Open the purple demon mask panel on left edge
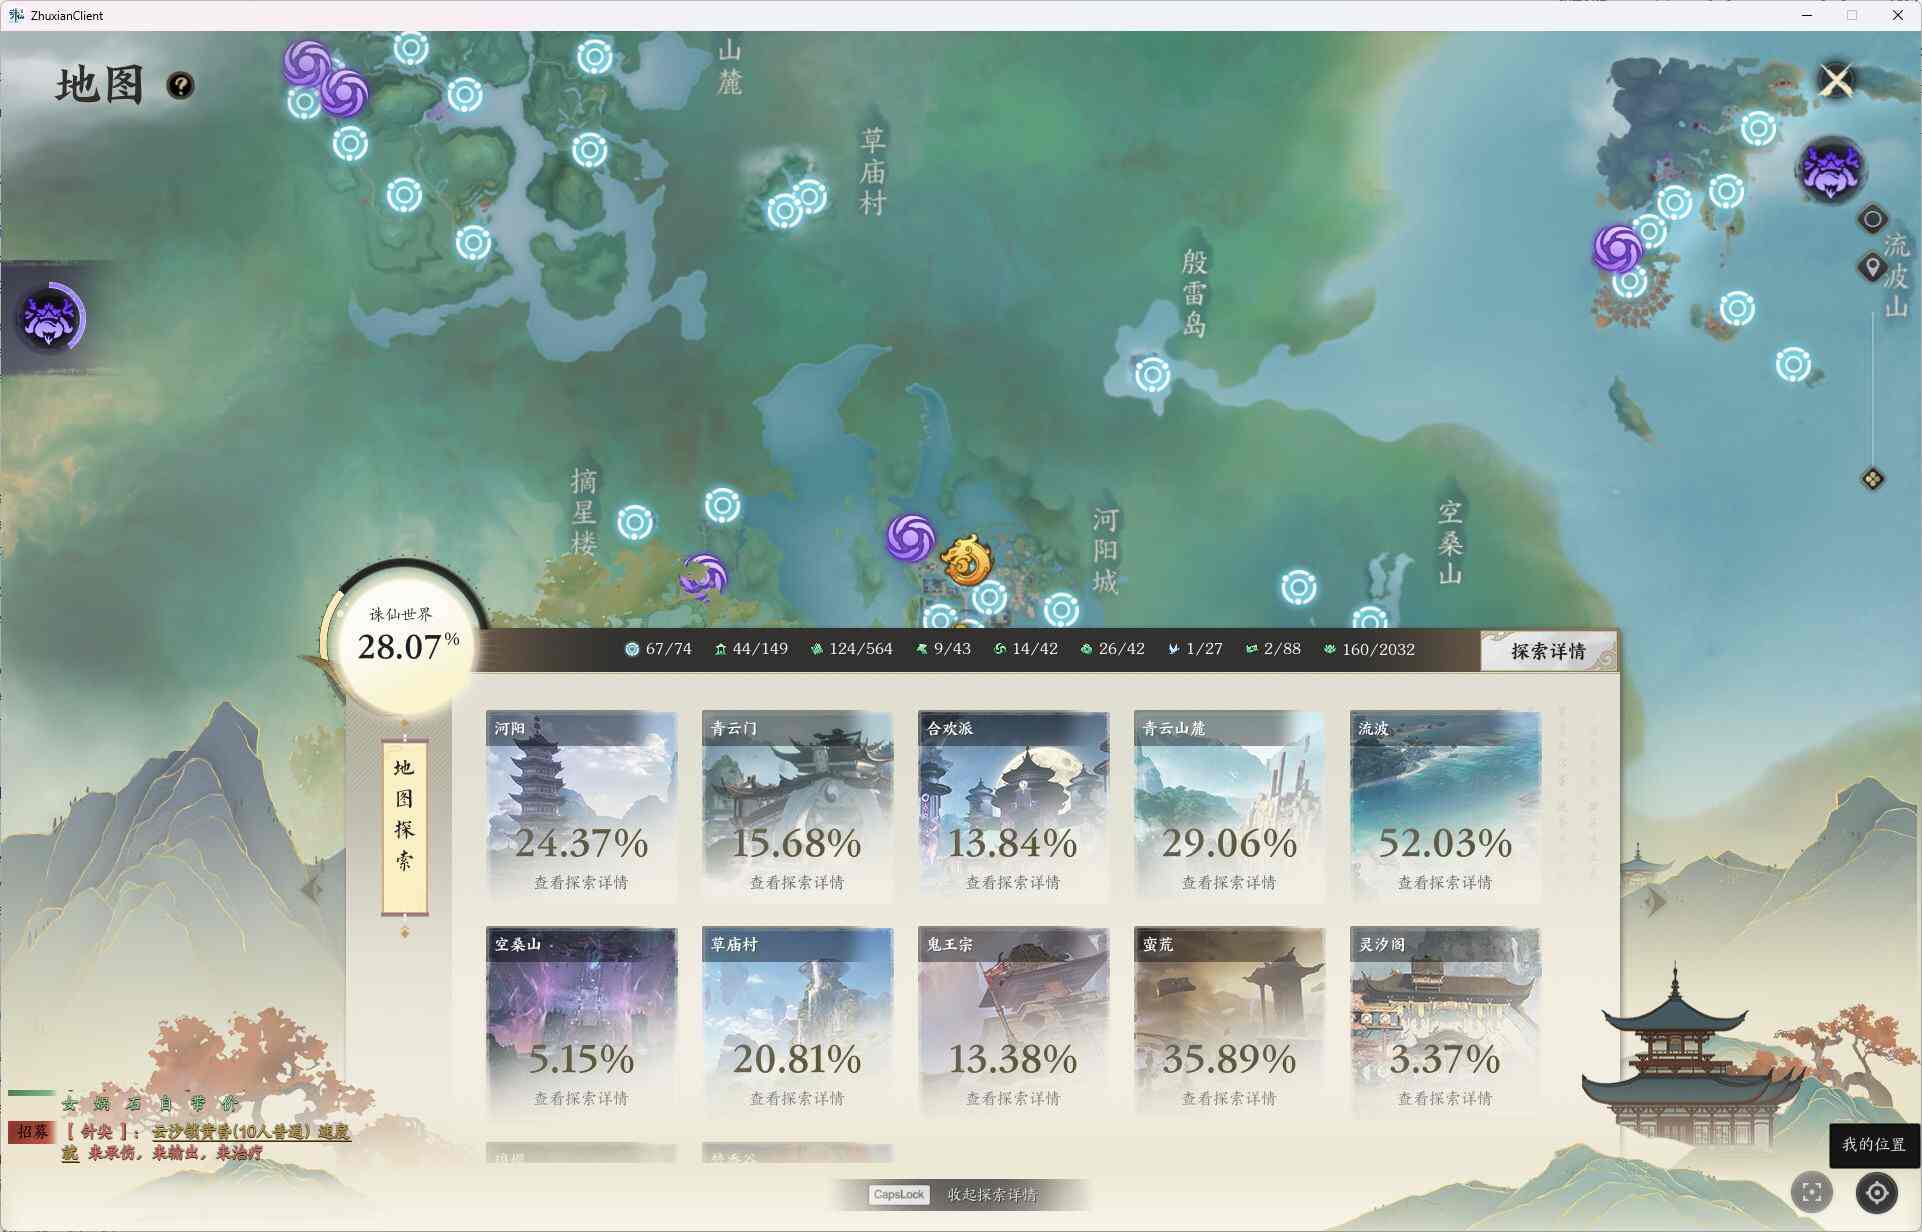The height and width of the screenshot is (1232, 1922). coord(51,318)
